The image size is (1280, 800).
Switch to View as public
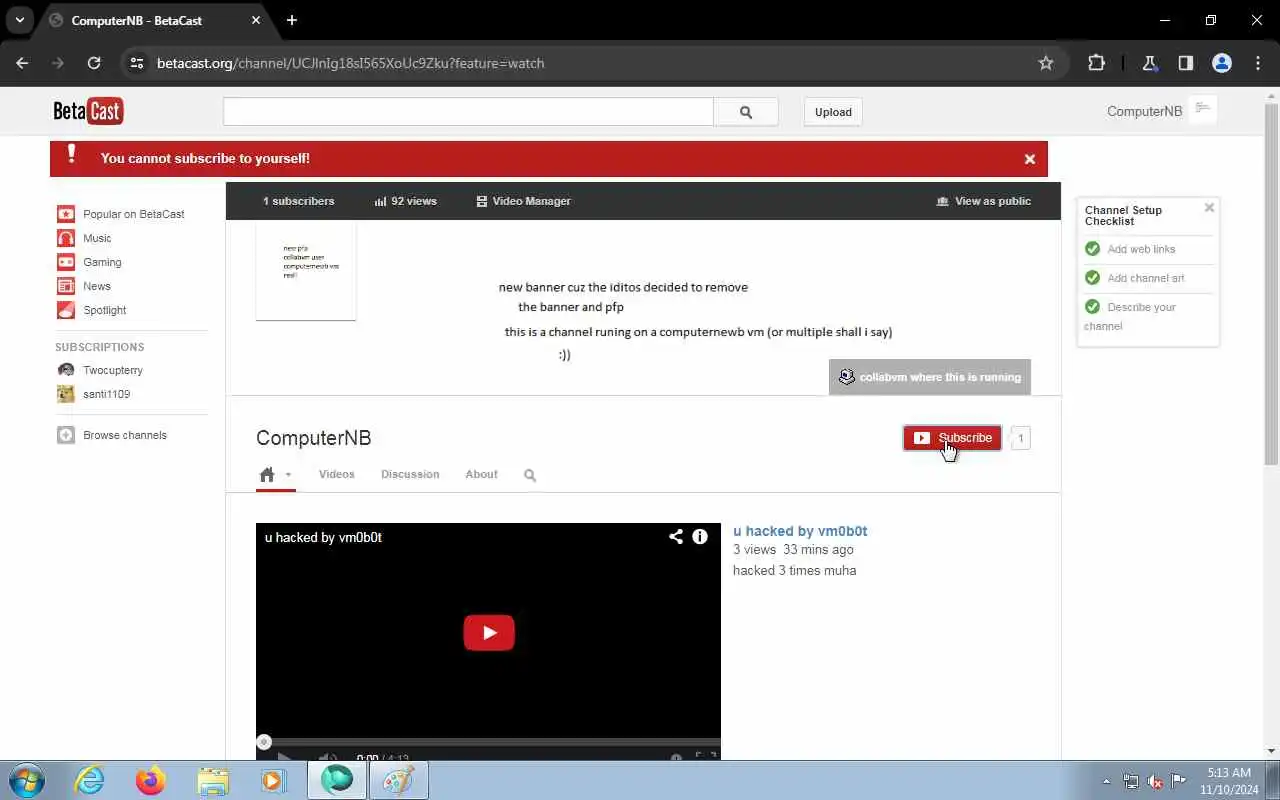984,201
